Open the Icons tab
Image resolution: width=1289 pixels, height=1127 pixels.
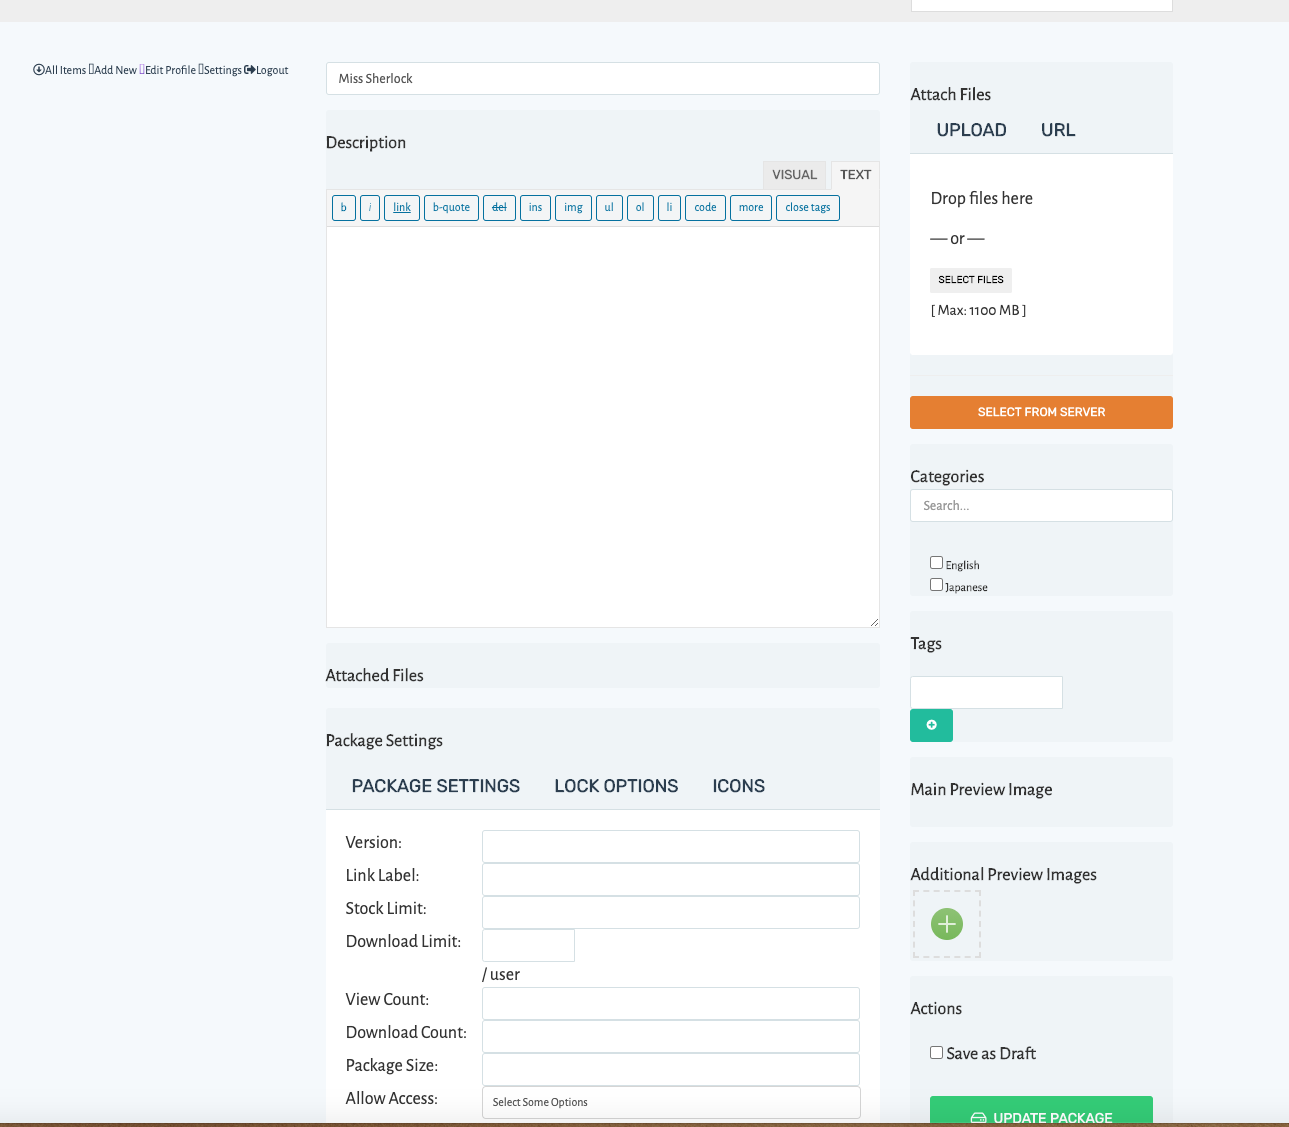click(x=739, y=786)
